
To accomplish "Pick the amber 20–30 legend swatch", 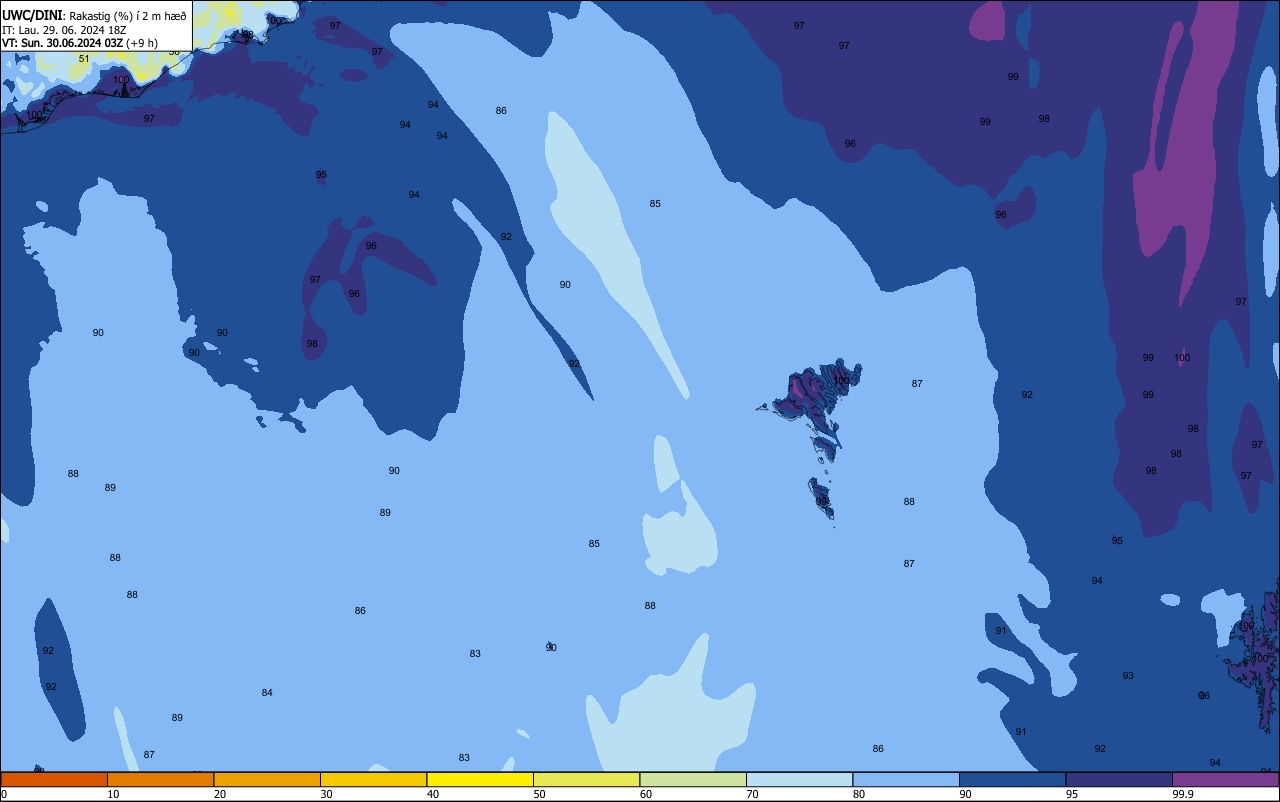I will click(x=267, y=779).
